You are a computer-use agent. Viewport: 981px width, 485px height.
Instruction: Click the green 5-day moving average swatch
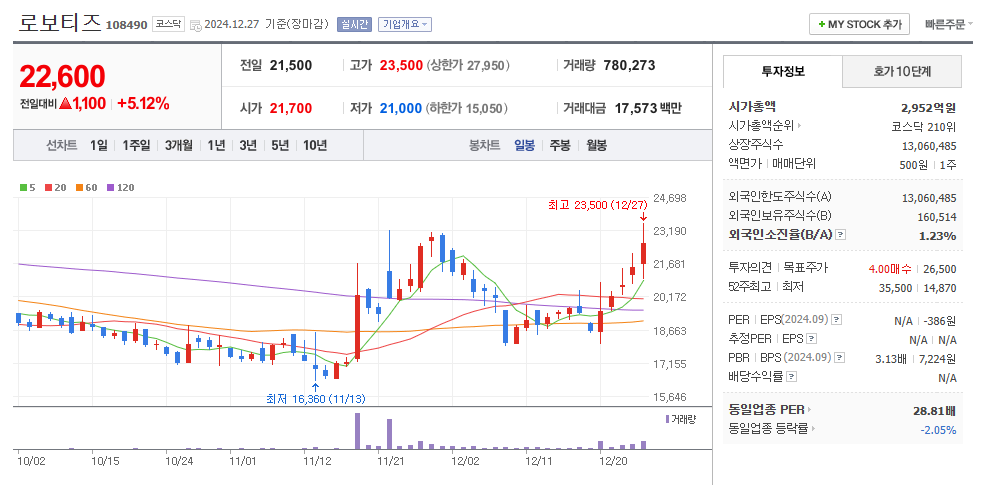[x=23, y=187]
